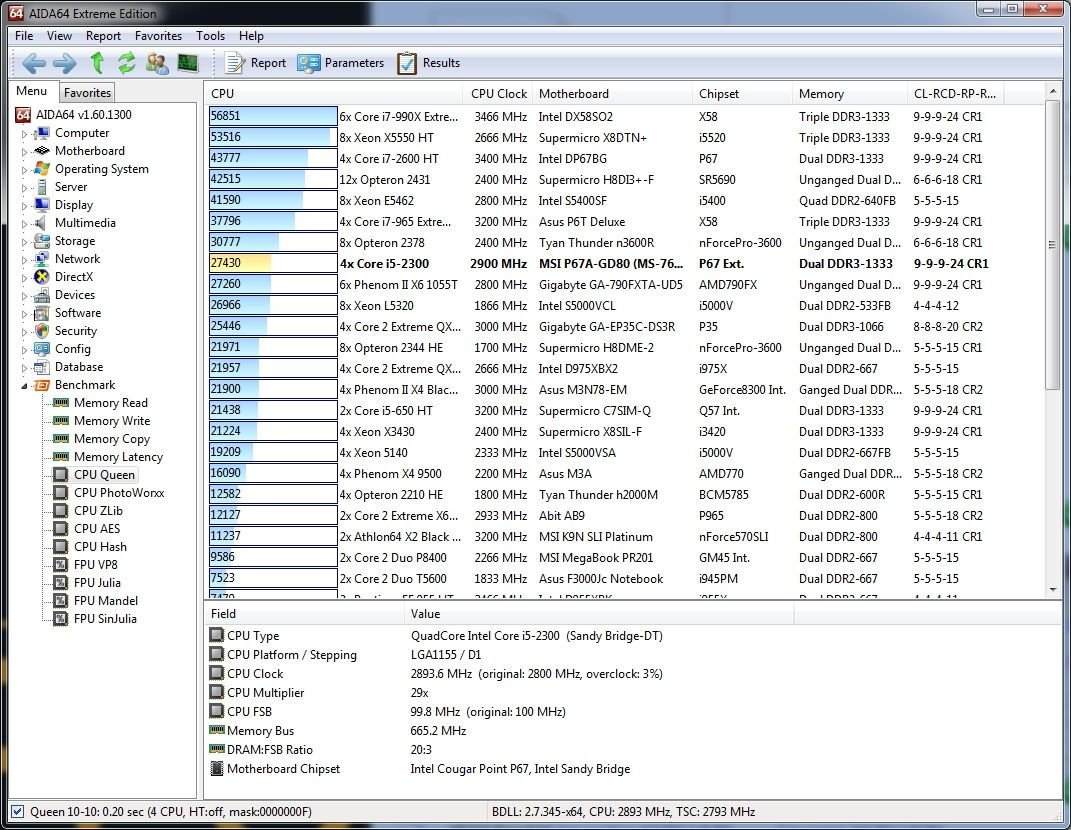Click the green Refresh icon
The height and width of the screenshot is (830, 1071).
(x=126, y=63)
